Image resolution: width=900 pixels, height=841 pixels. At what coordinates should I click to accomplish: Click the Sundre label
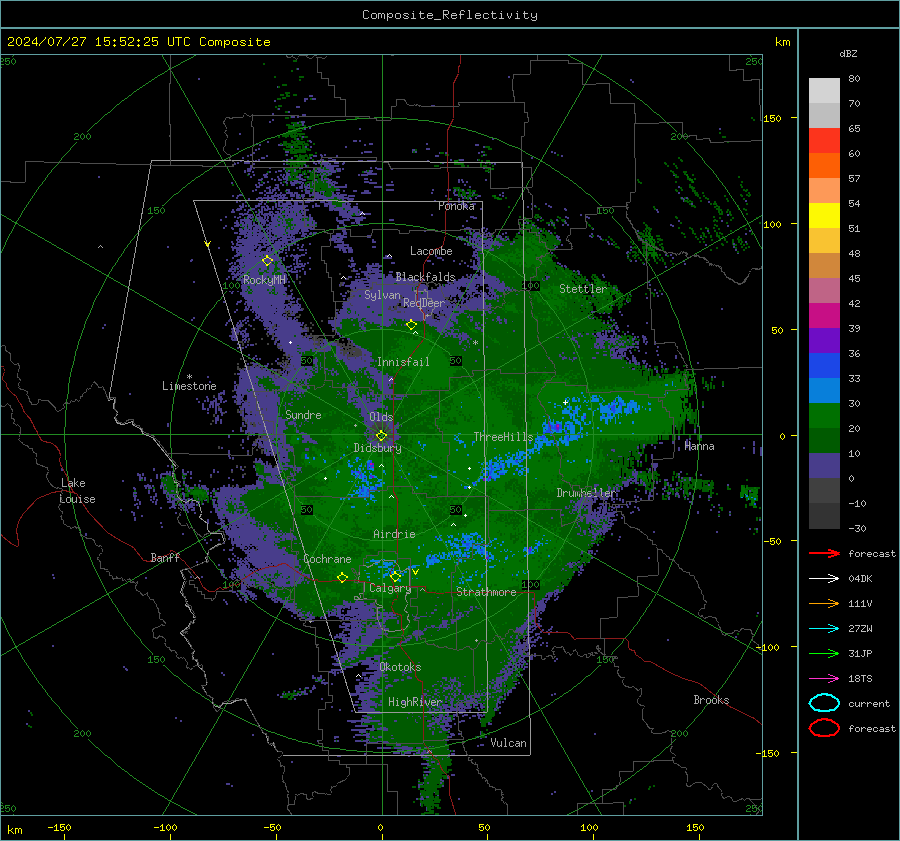pyautogui.click(x=303, y=414)
